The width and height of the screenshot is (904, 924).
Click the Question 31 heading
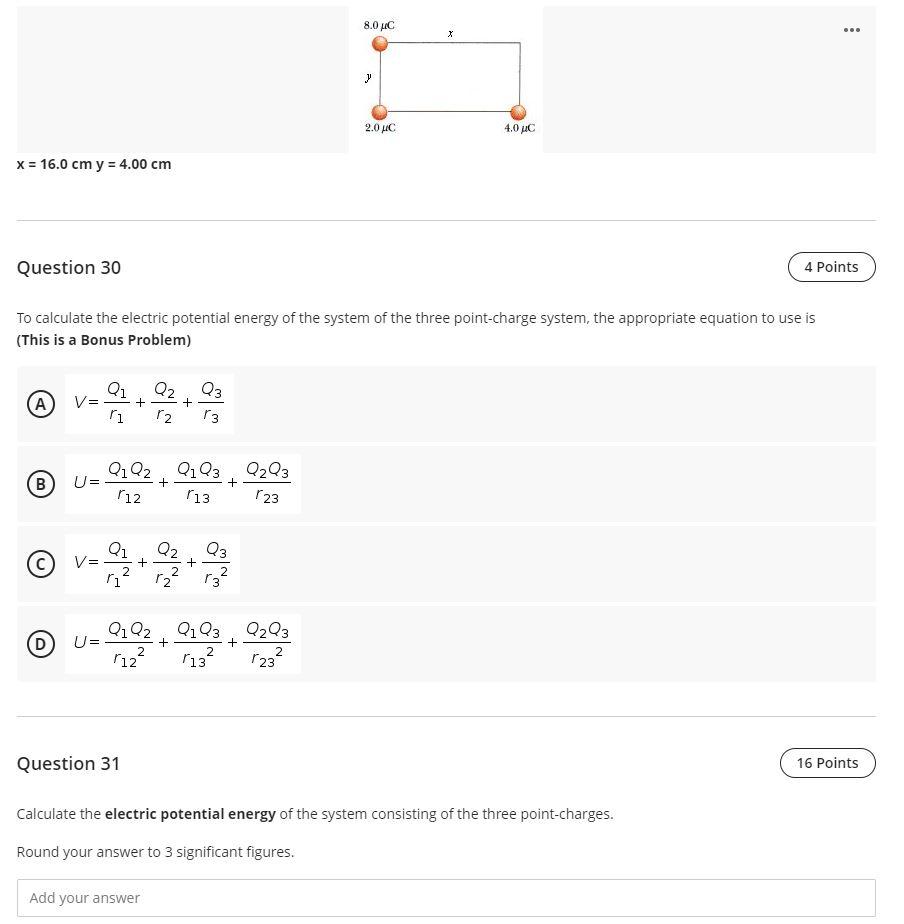click(x=68, y=763)
